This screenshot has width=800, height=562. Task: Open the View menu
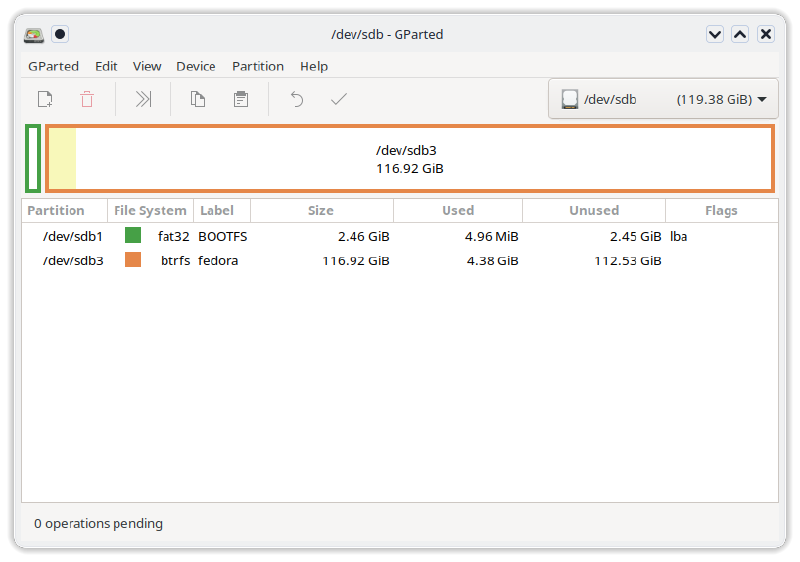click(x=147, y=66)
